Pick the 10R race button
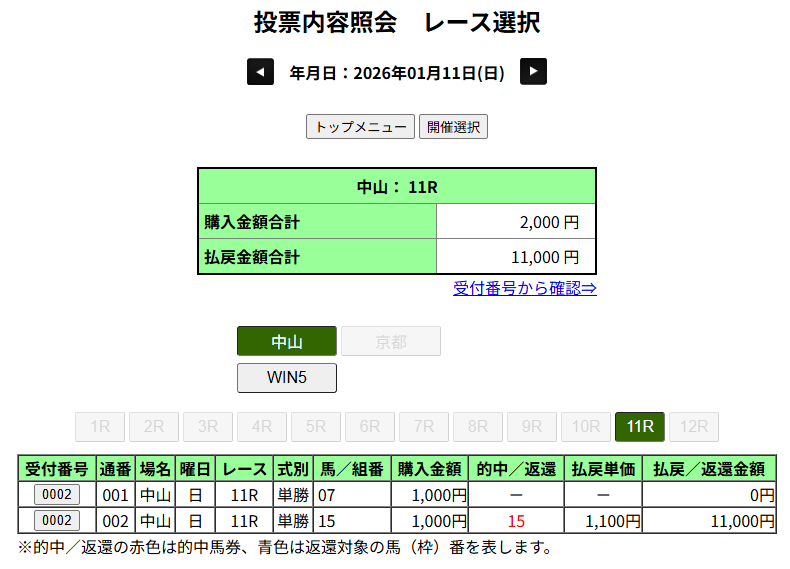The image size is (790, 569). [586, 427]
